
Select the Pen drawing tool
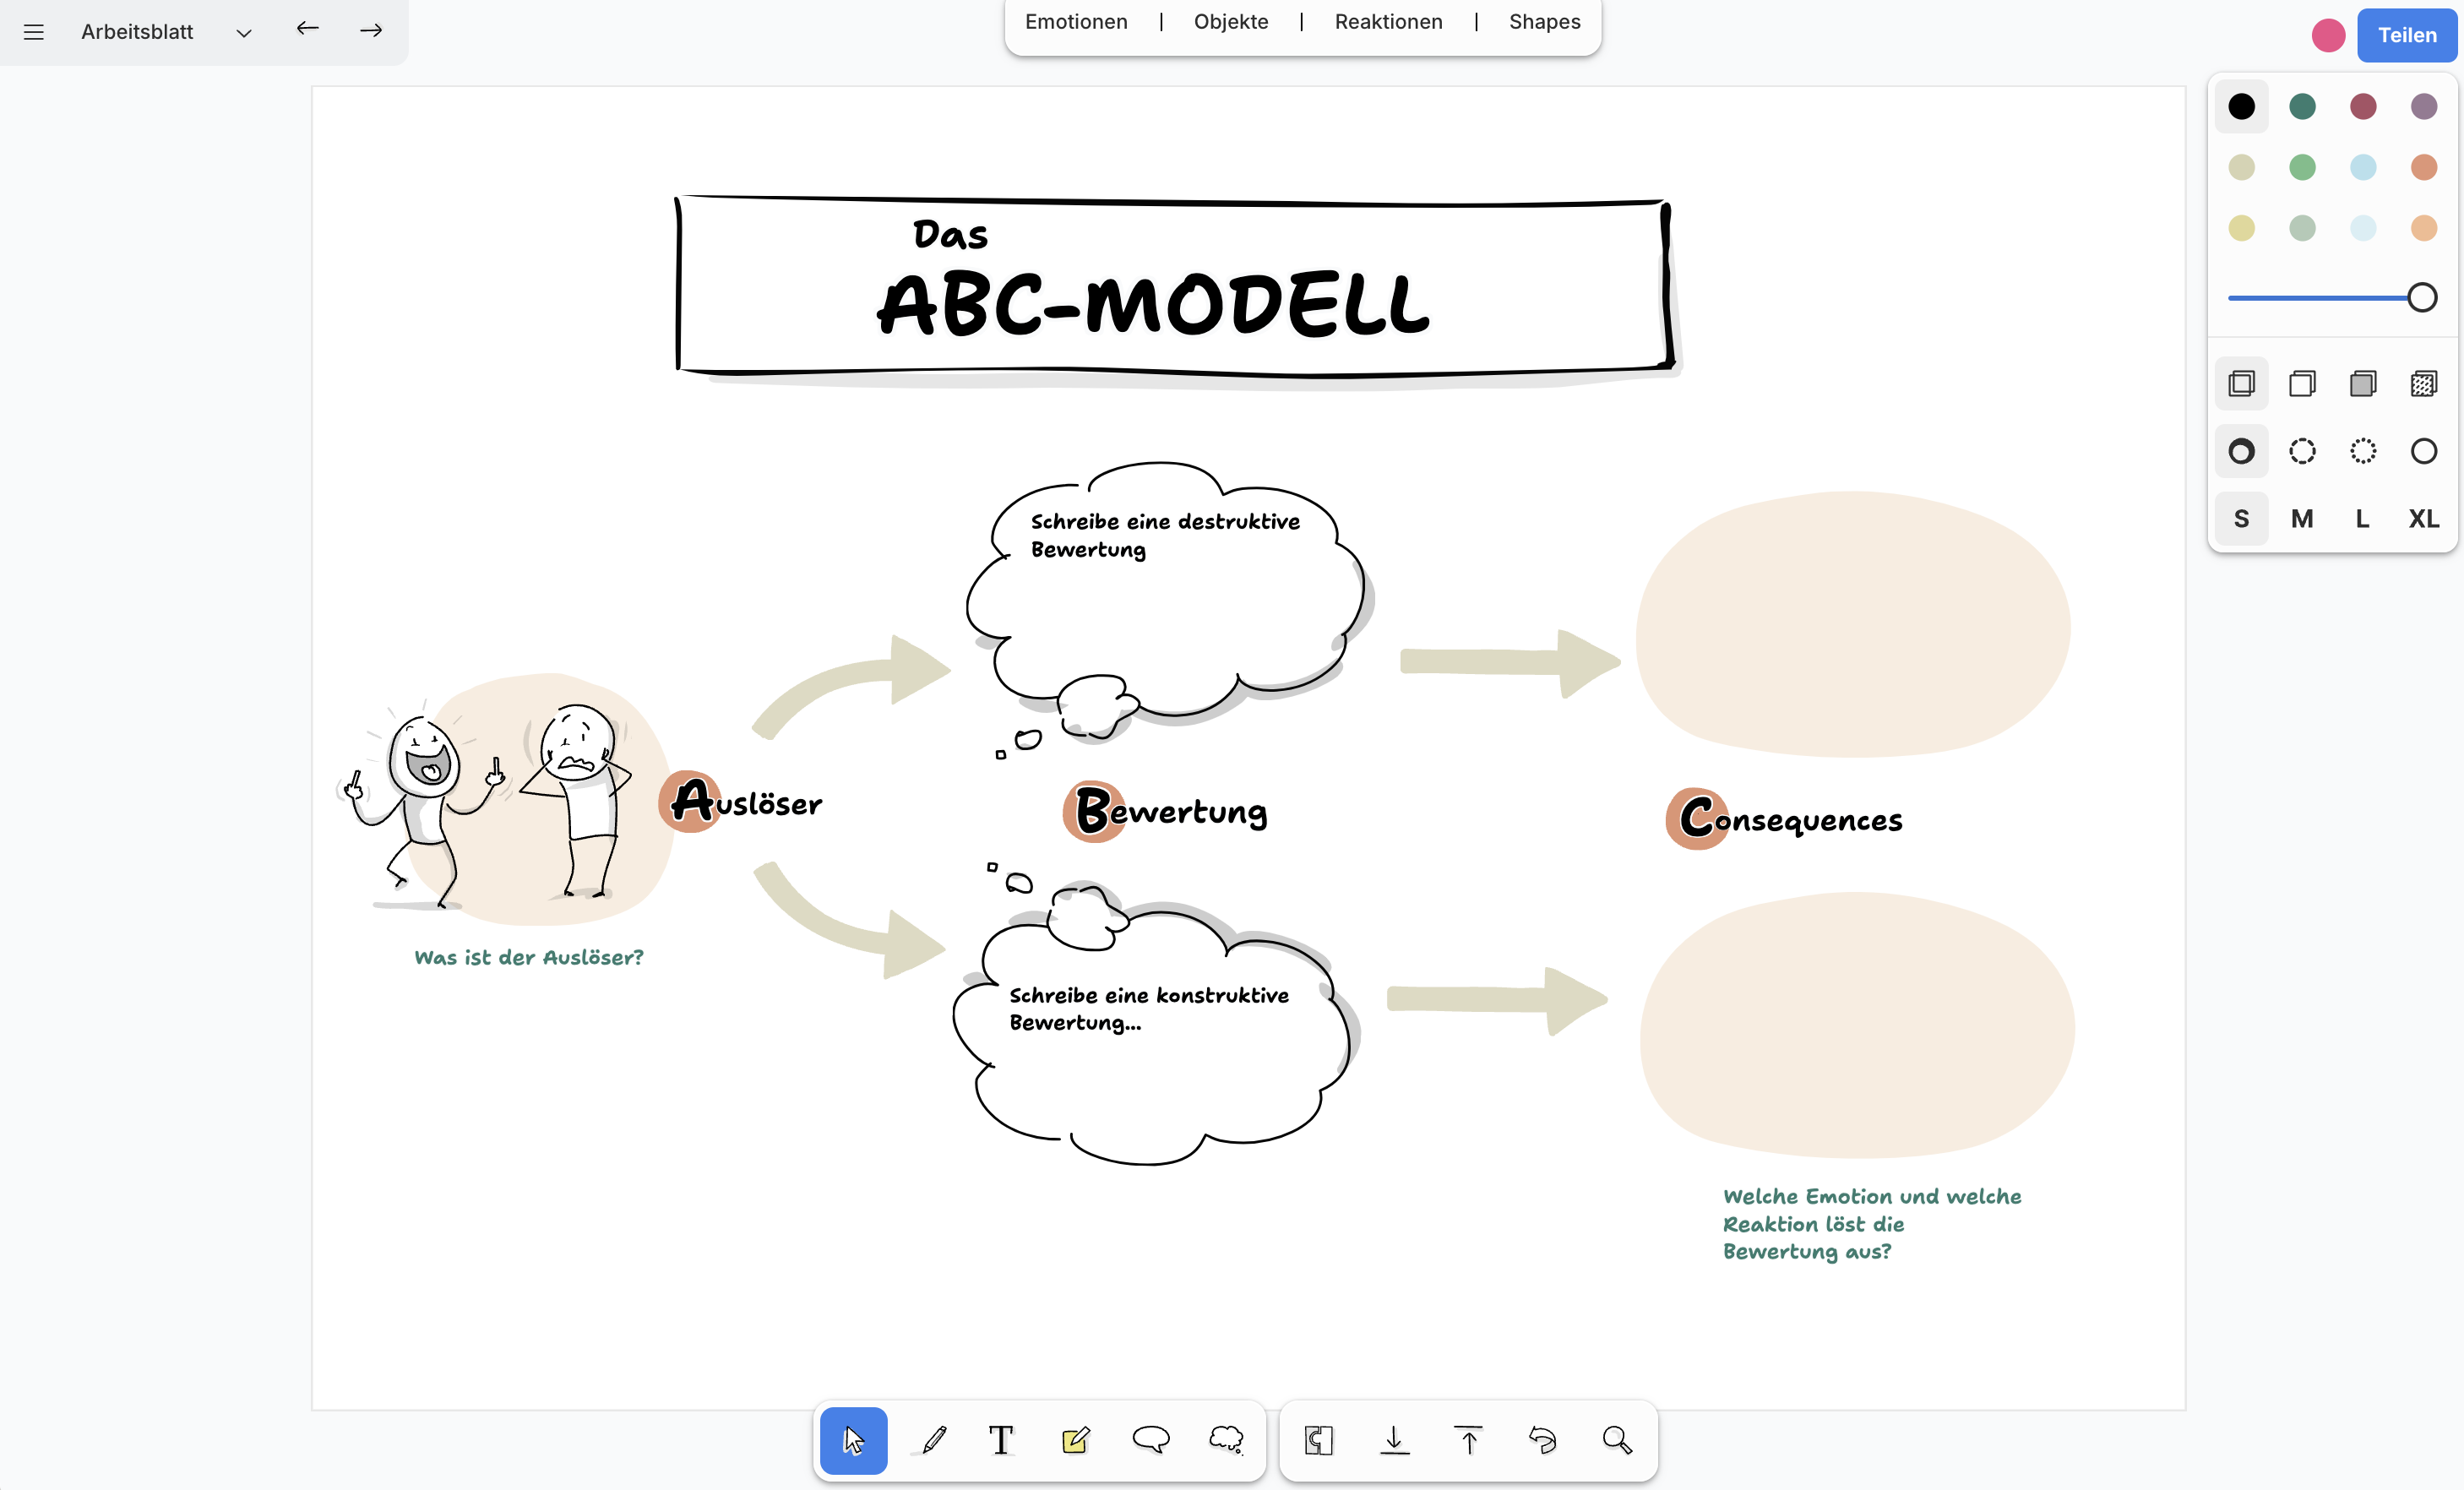(x=931, y=1440)
